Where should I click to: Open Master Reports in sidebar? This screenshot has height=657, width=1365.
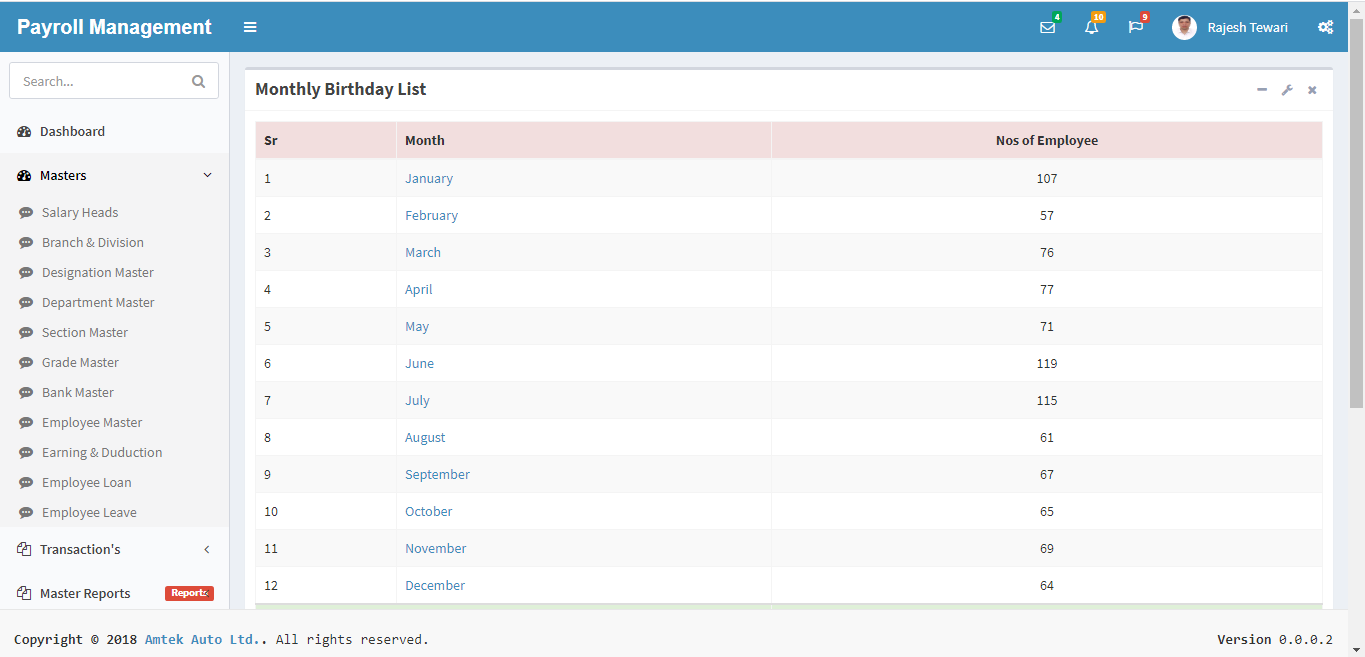click(85, 593)
